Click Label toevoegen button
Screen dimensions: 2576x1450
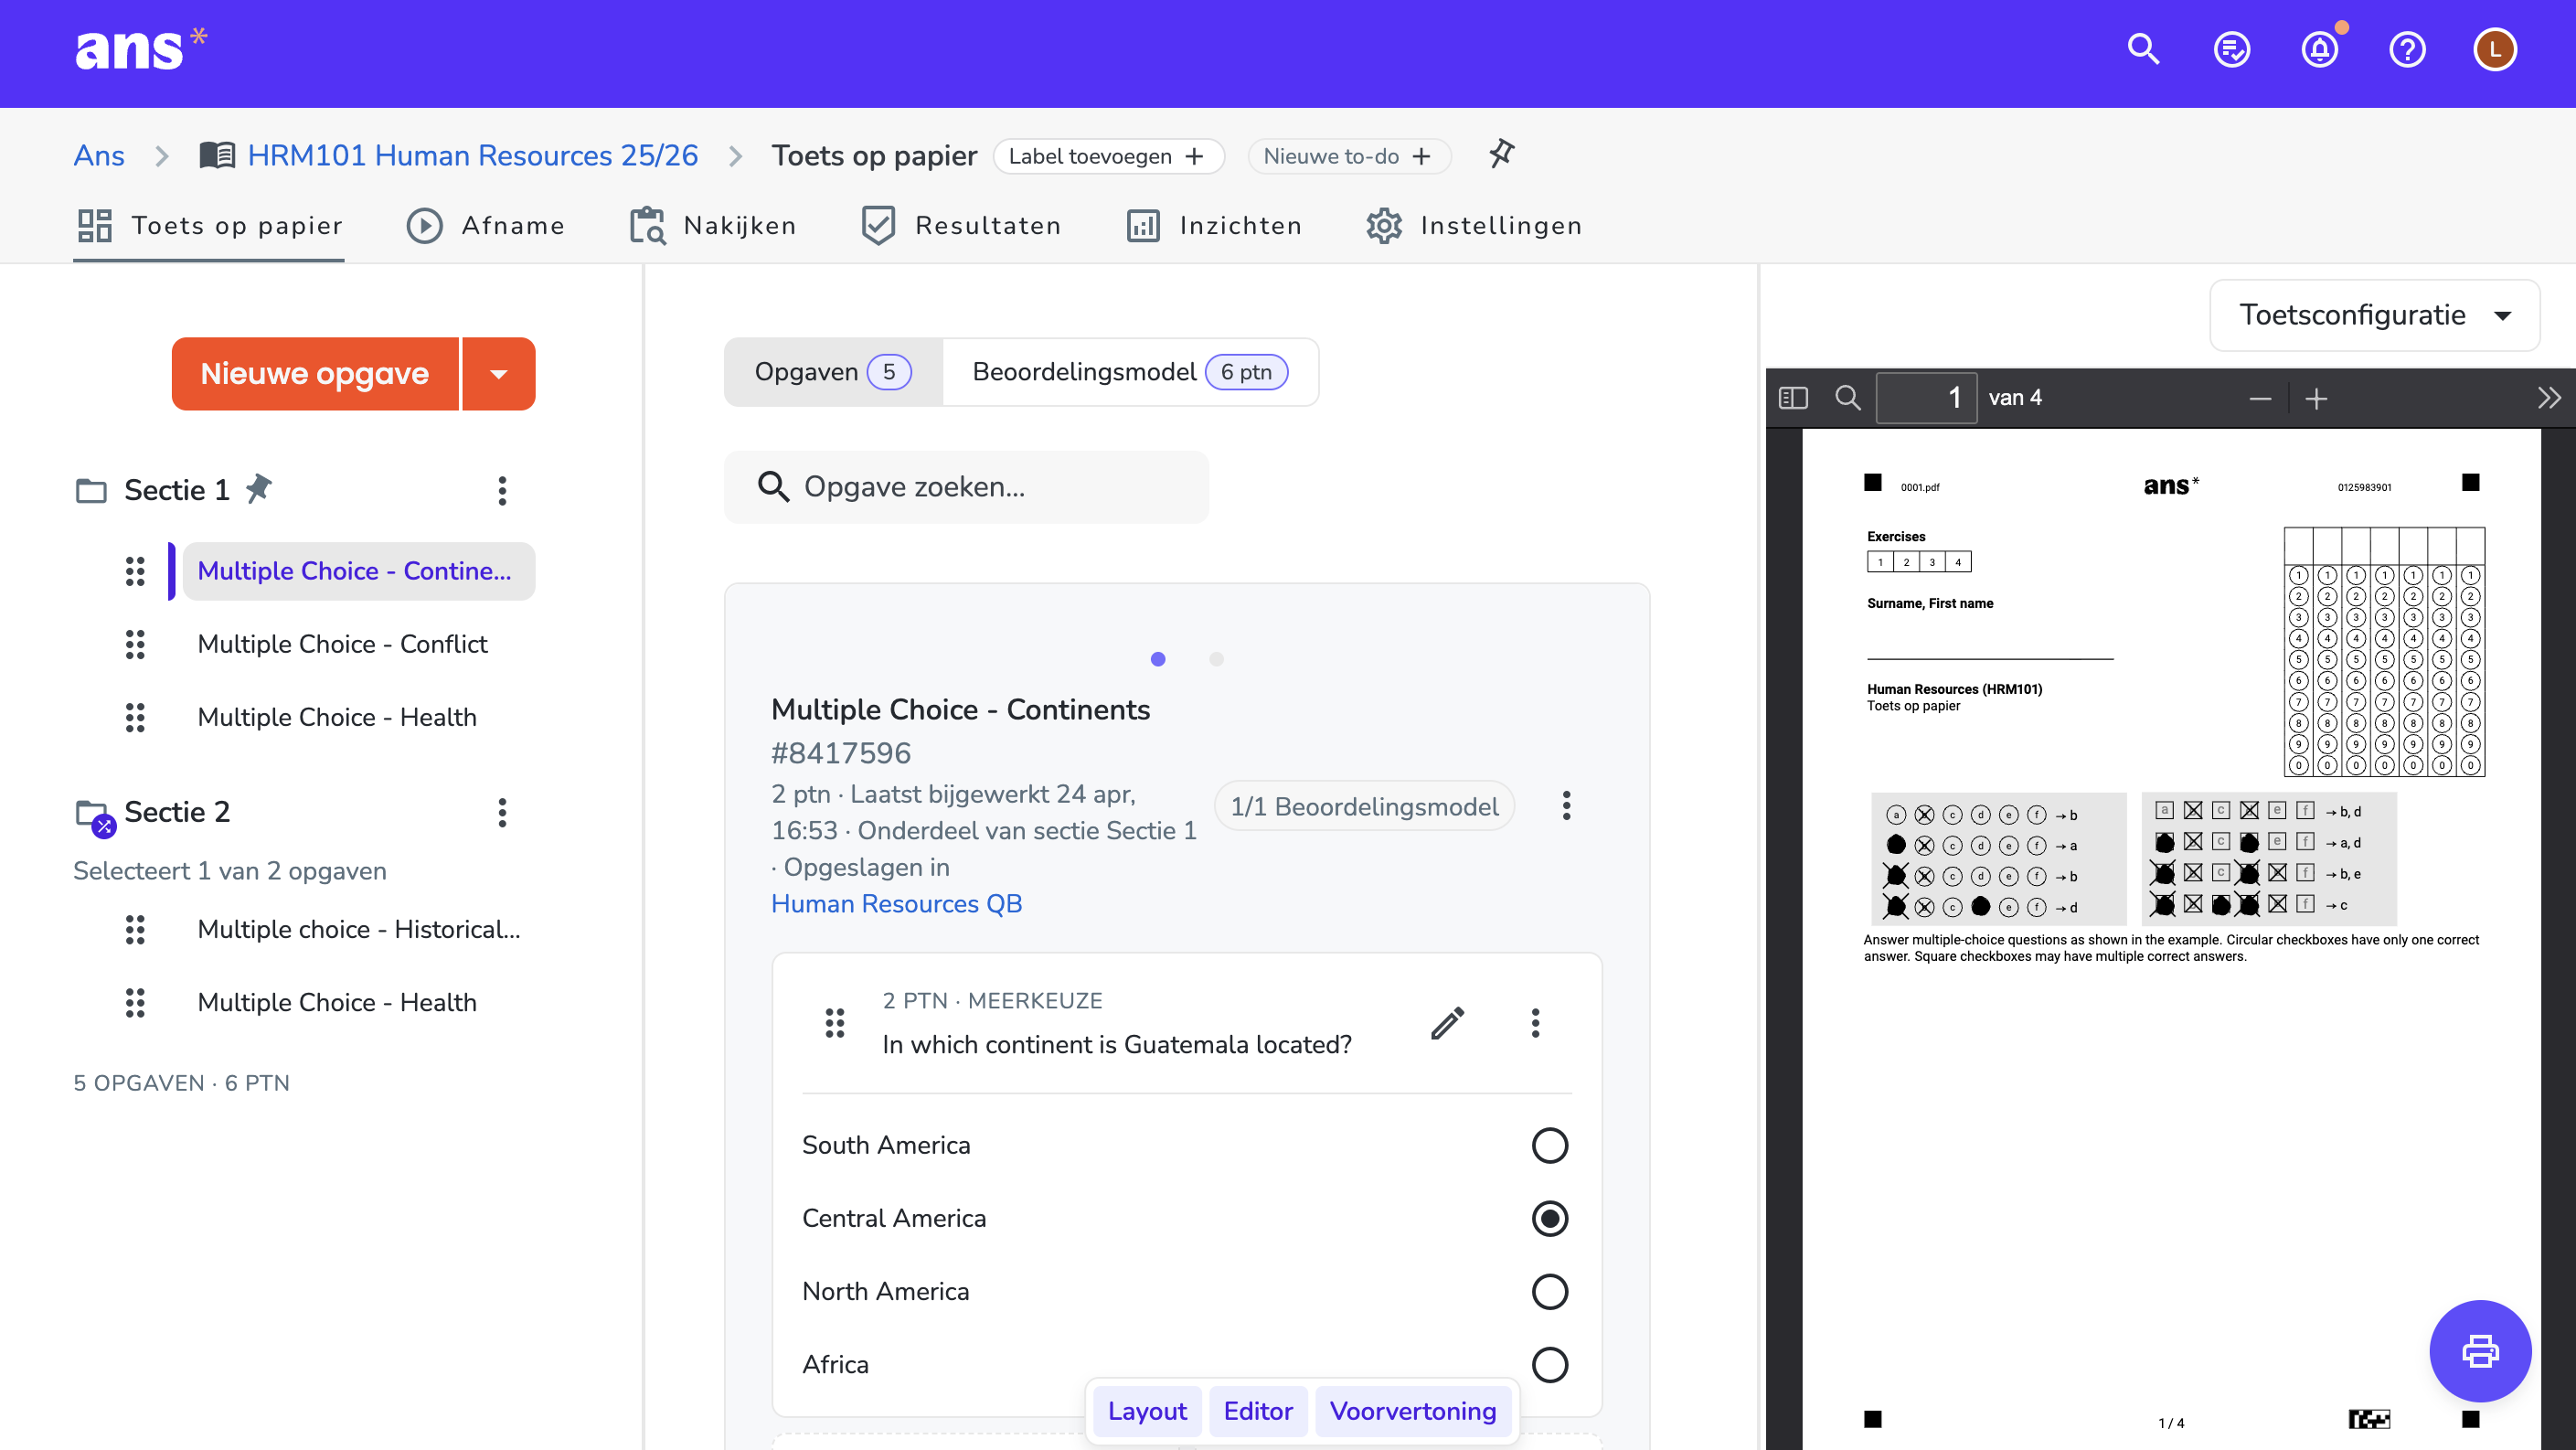pyautogui.click(x=1108, y=156)
